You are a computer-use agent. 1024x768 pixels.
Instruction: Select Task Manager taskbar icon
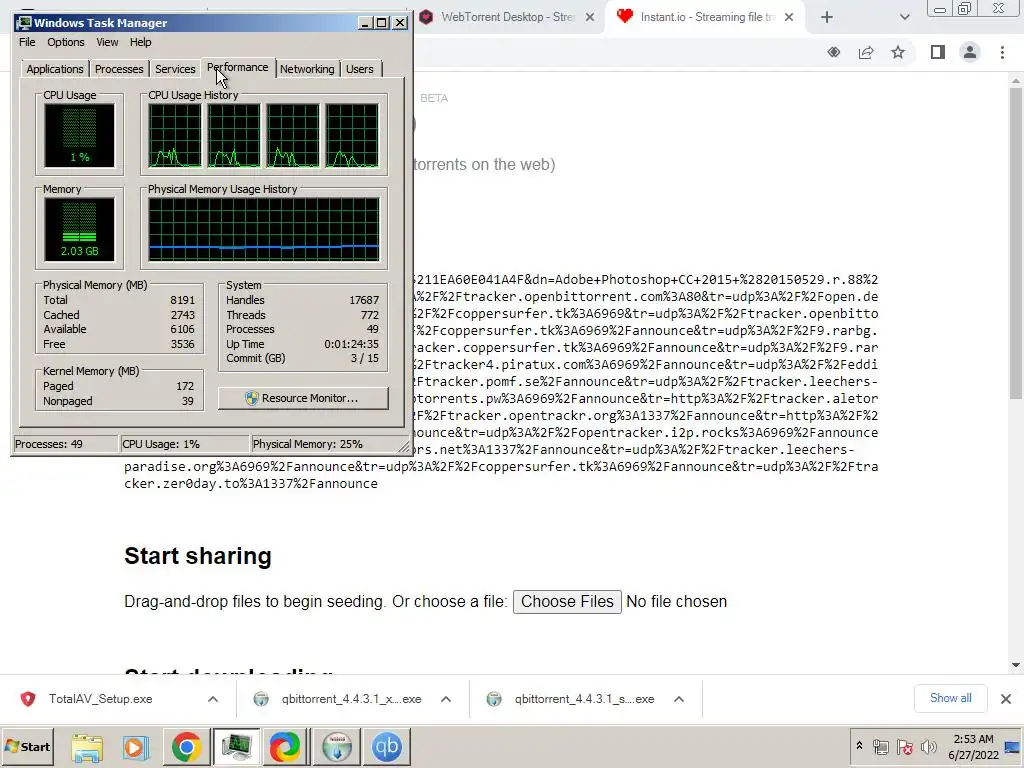coord(236,747)
